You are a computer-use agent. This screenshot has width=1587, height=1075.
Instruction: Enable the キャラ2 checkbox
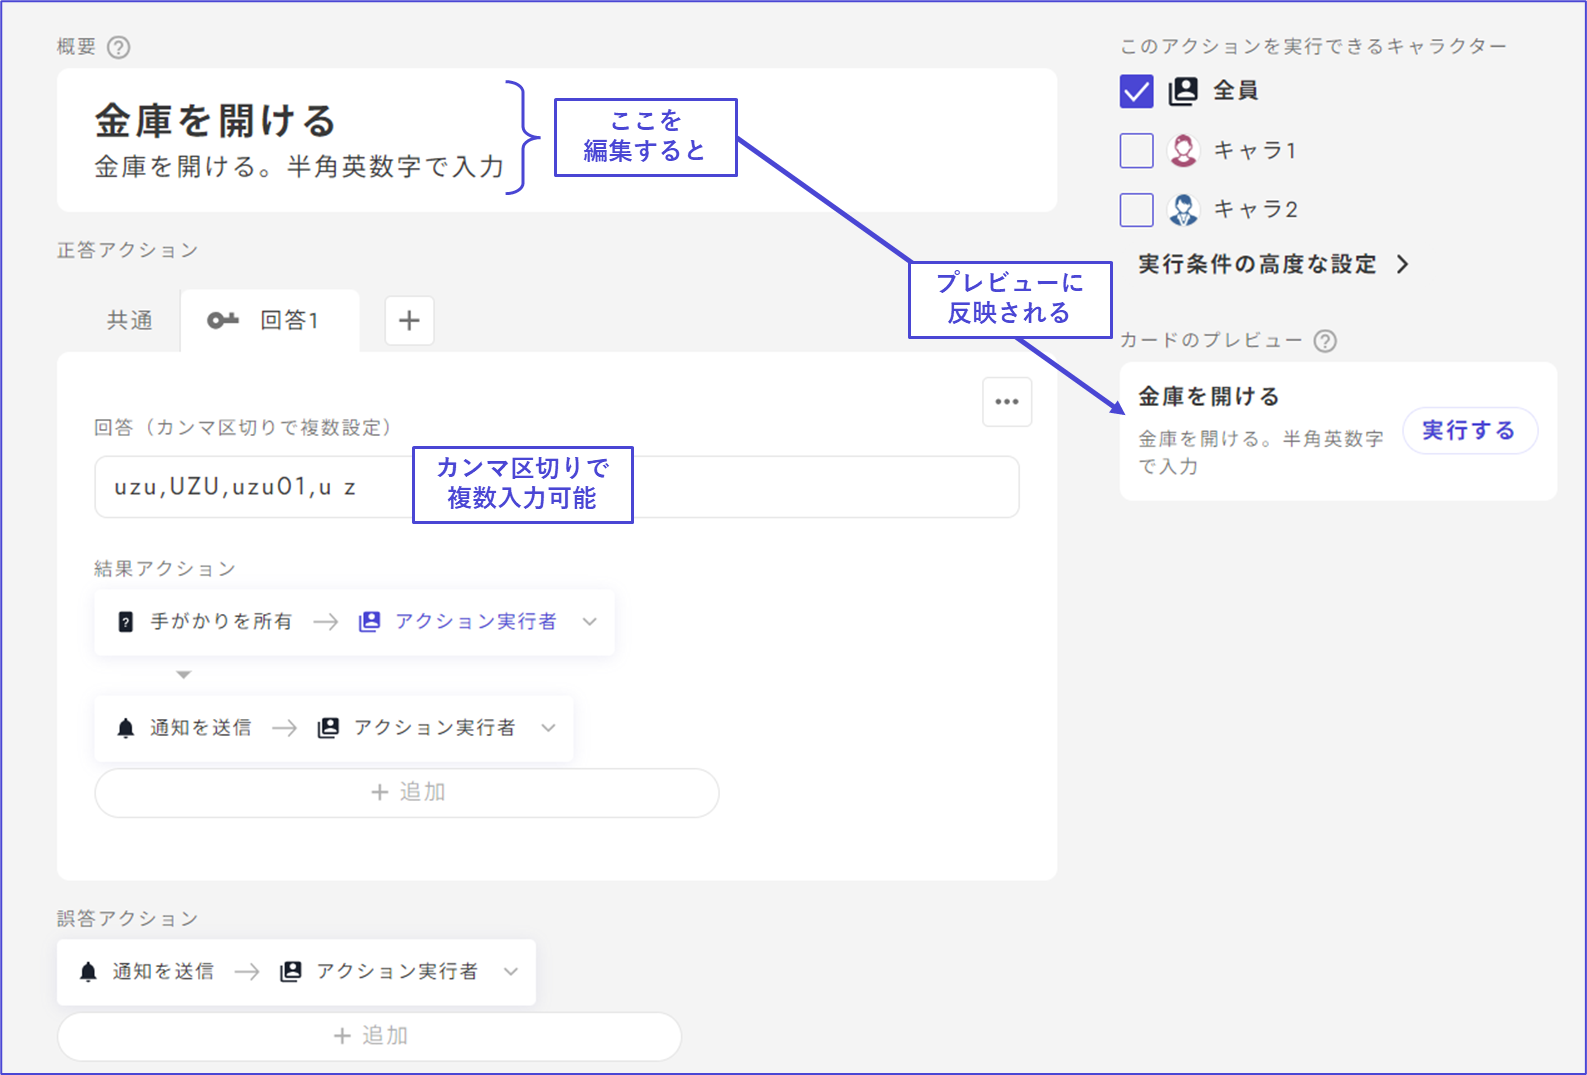click(x=1136, y=210)
